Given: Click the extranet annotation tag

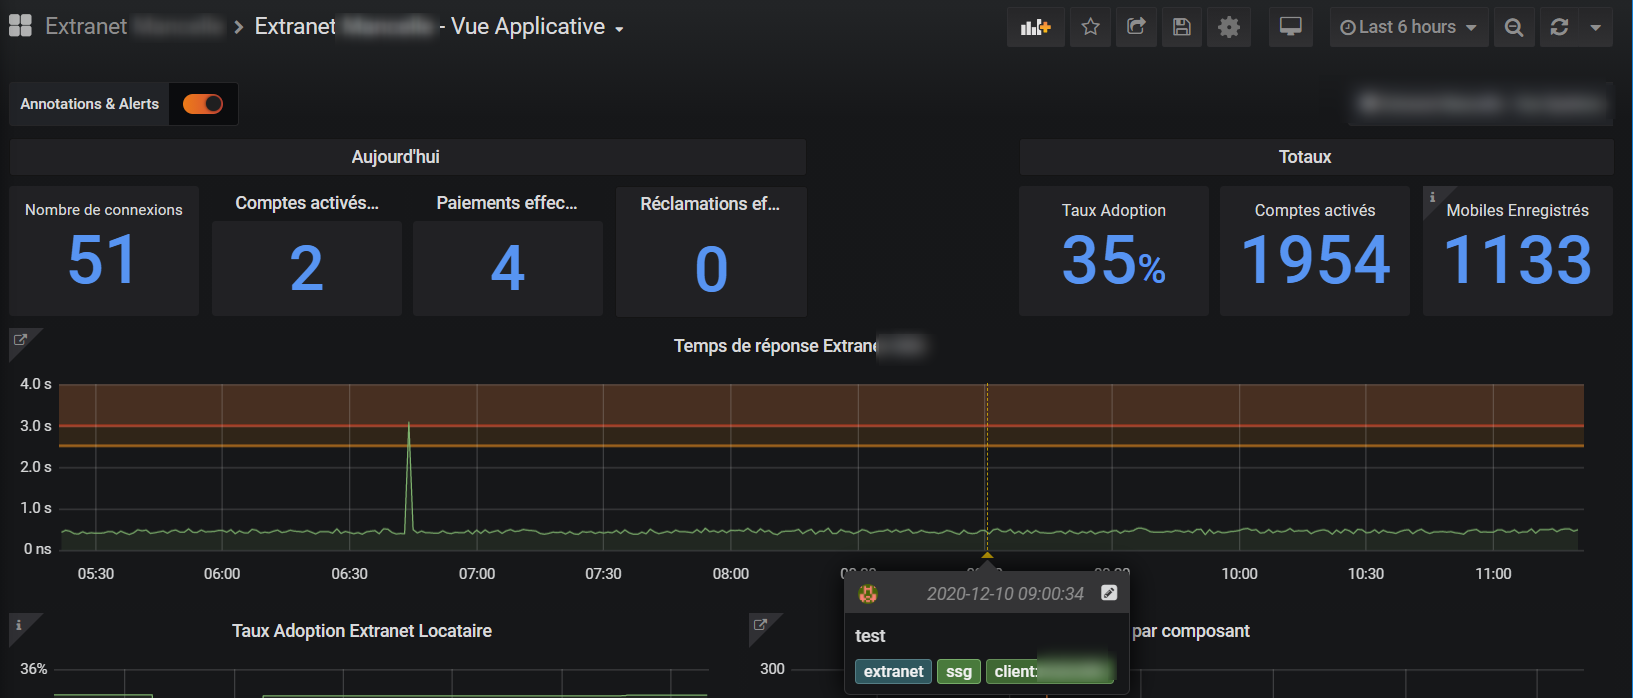Looking at the screenshot, I should click(x=894, y=672).
